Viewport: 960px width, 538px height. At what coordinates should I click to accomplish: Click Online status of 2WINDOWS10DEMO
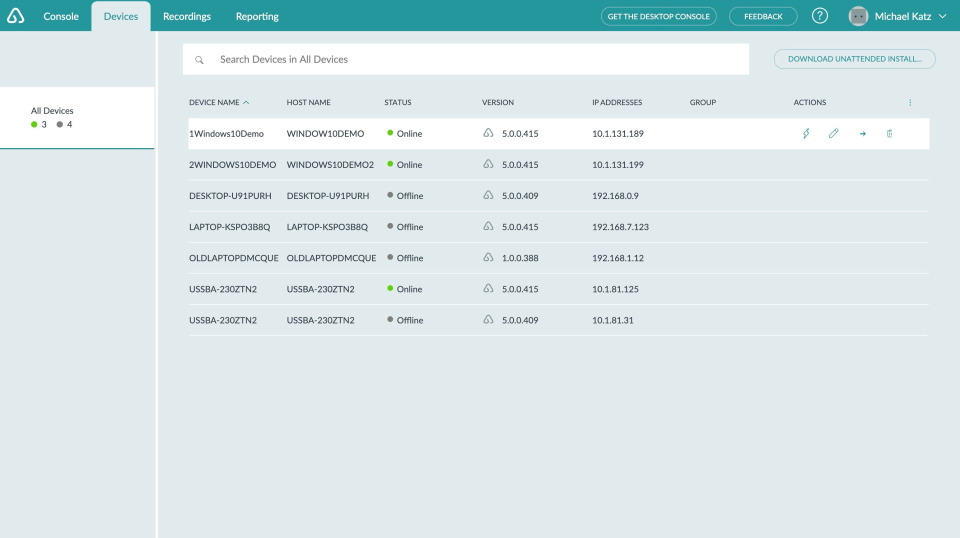(x=405, y=165)
